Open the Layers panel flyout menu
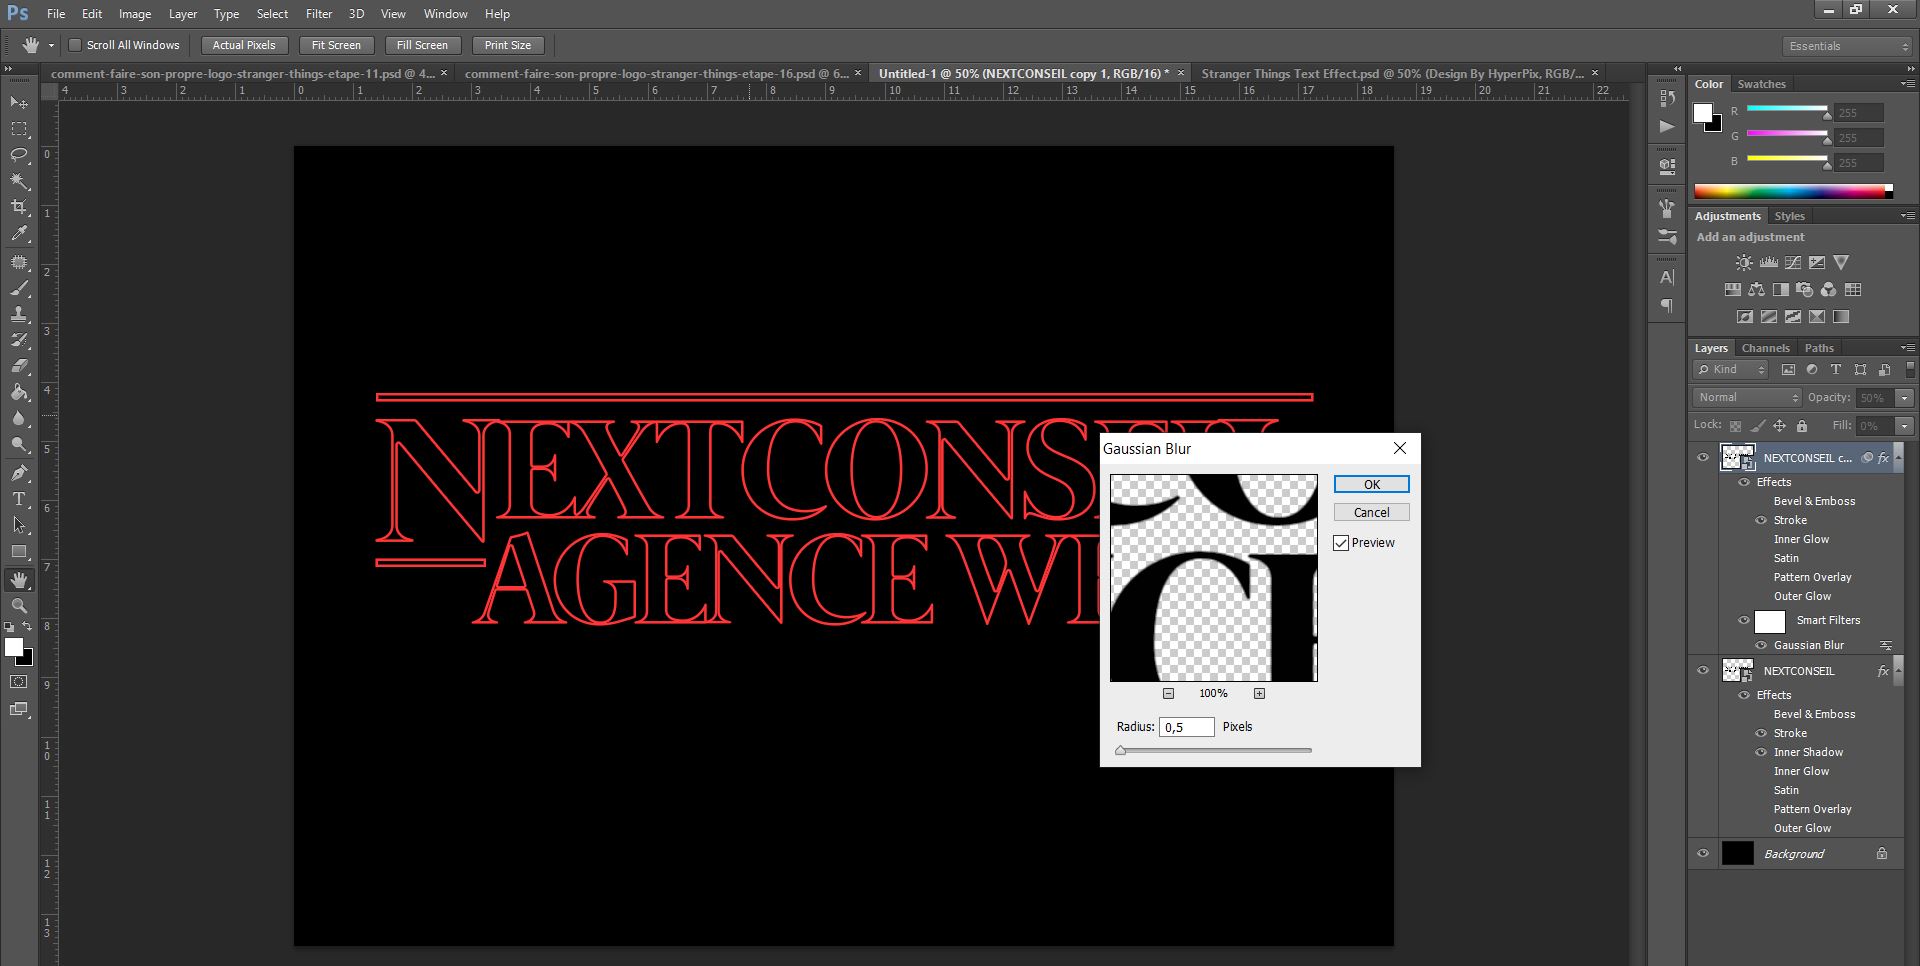The image size is (1920, 966). tap(1908, 348)
